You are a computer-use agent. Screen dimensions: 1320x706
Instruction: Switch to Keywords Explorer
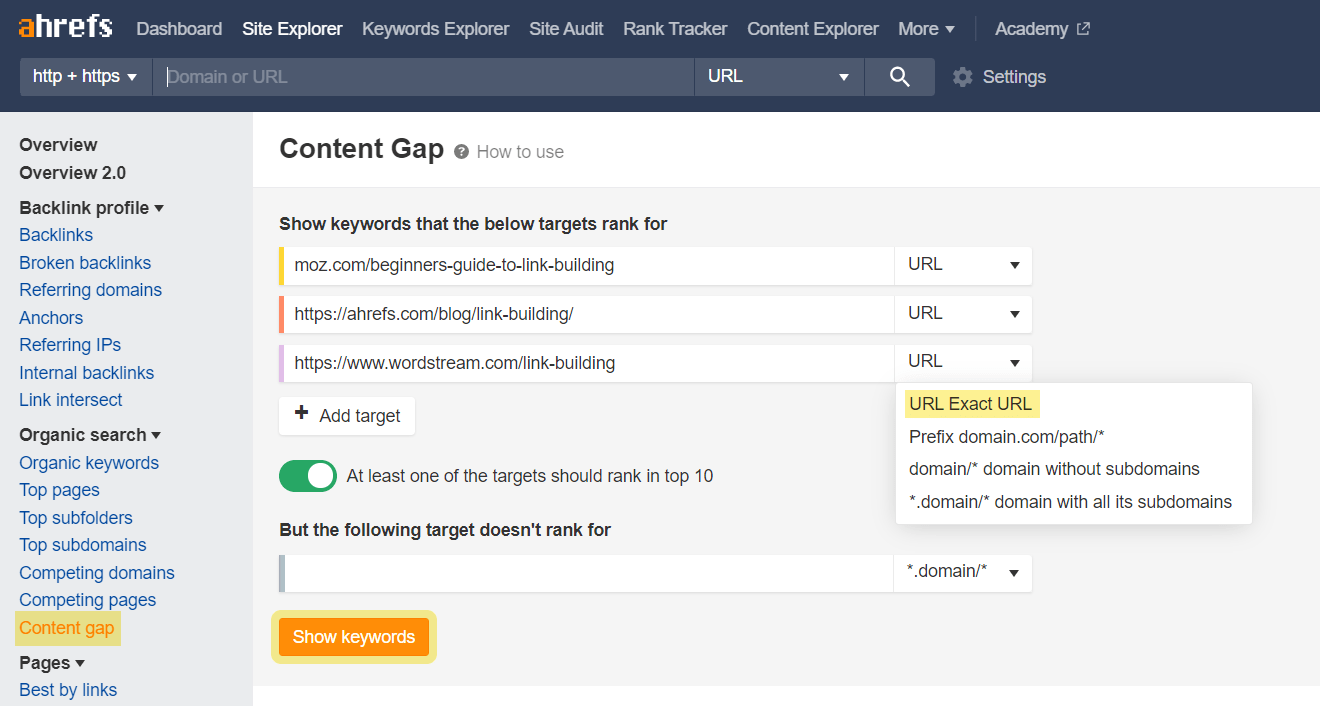click(x=435, y=28)
